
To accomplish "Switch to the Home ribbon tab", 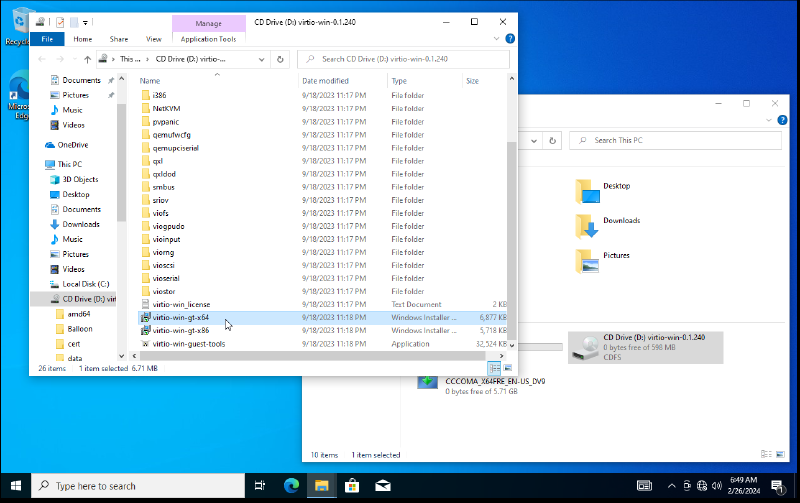I will pyautogui.click(x=83, y=39).
